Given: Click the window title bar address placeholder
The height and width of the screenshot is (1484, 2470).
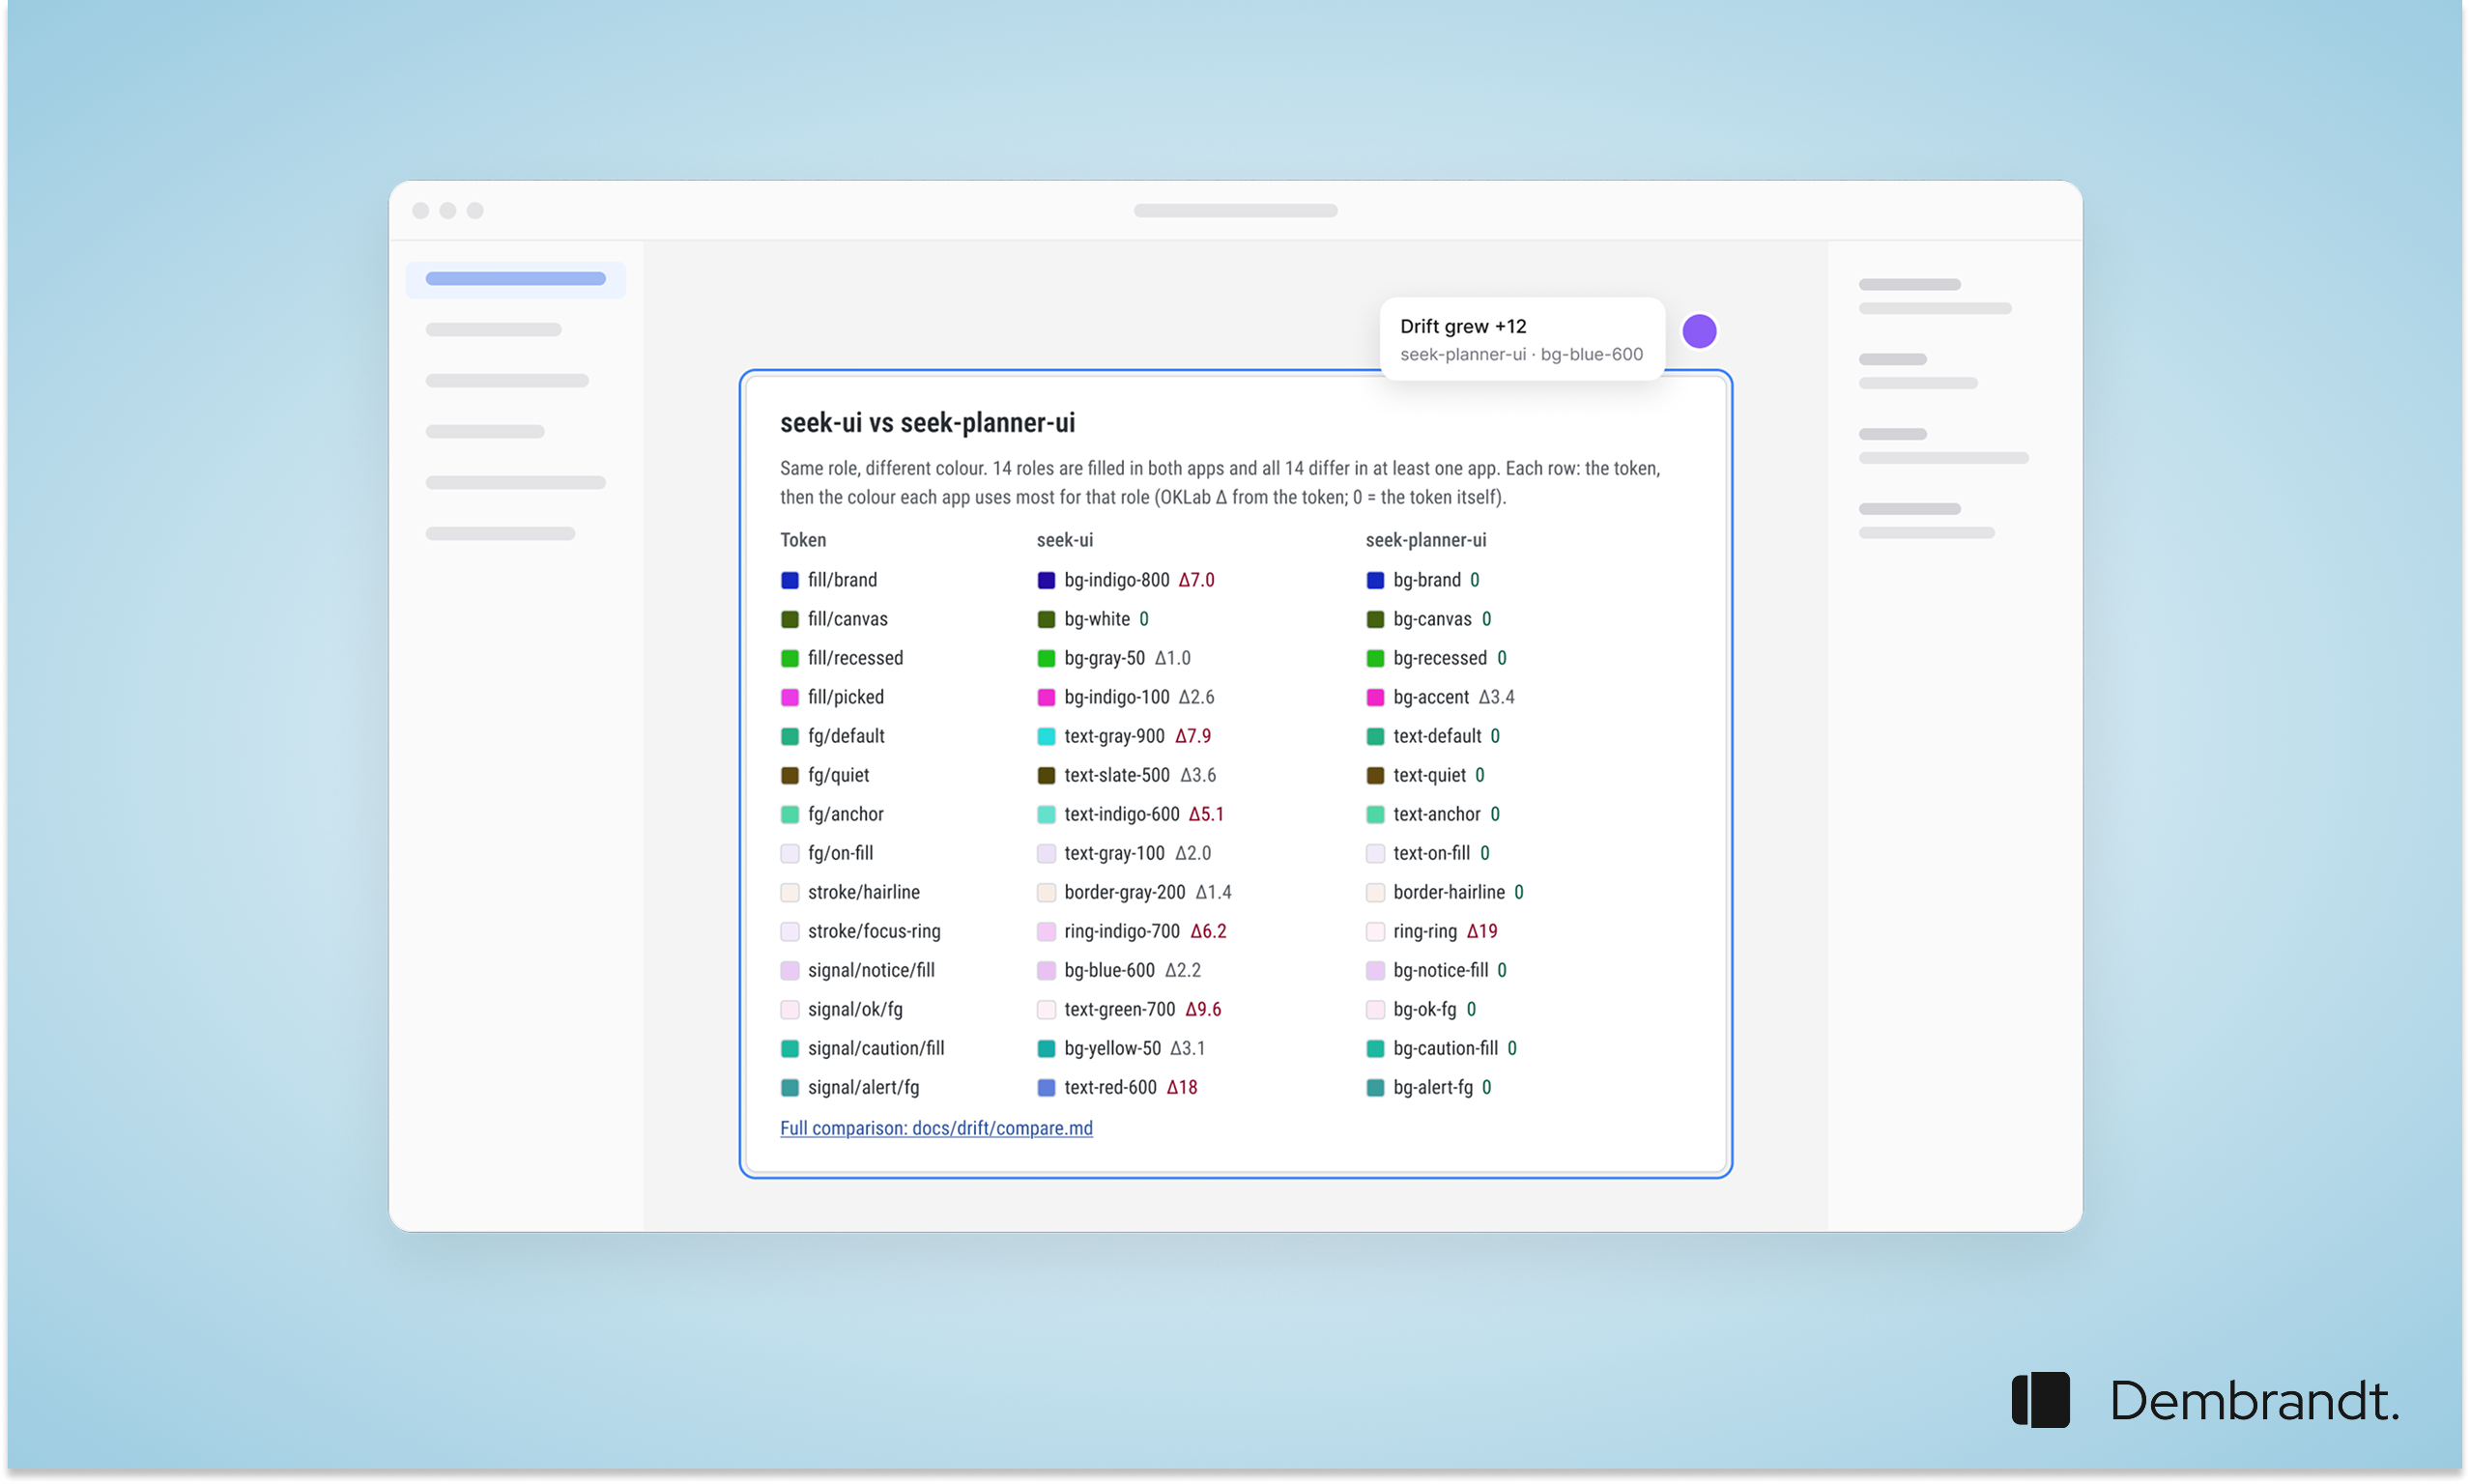Looking at the screenshot, I should (x=1235, y=211).
